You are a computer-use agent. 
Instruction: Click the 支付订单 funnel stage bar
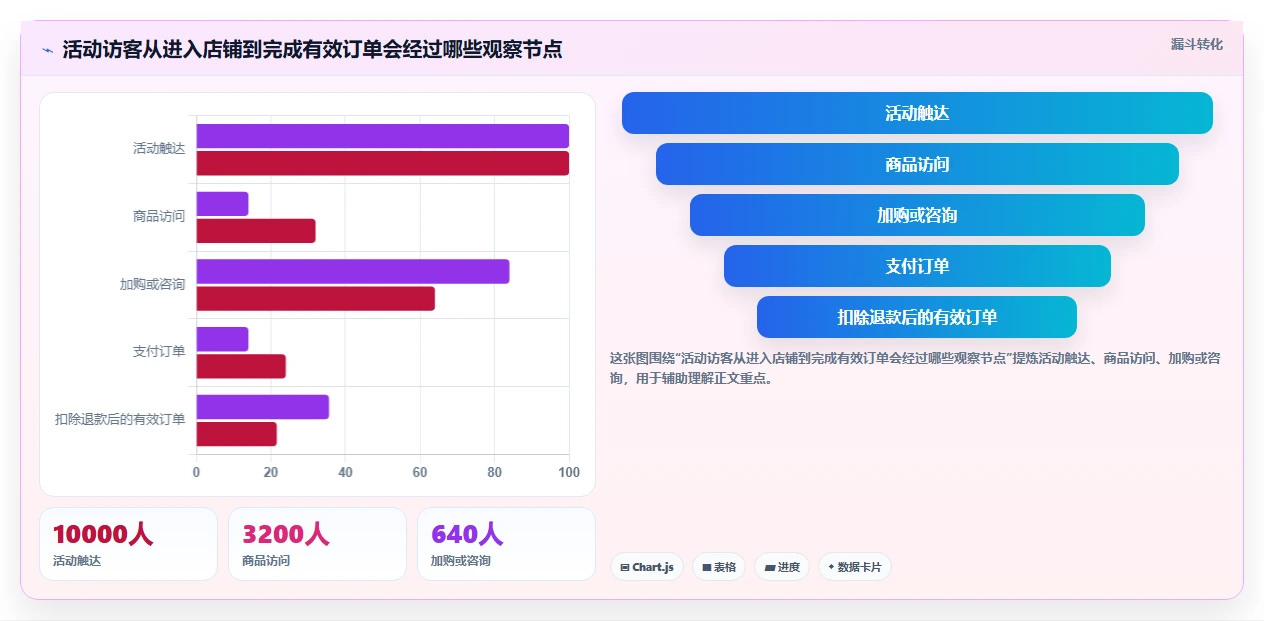(917, 266)
